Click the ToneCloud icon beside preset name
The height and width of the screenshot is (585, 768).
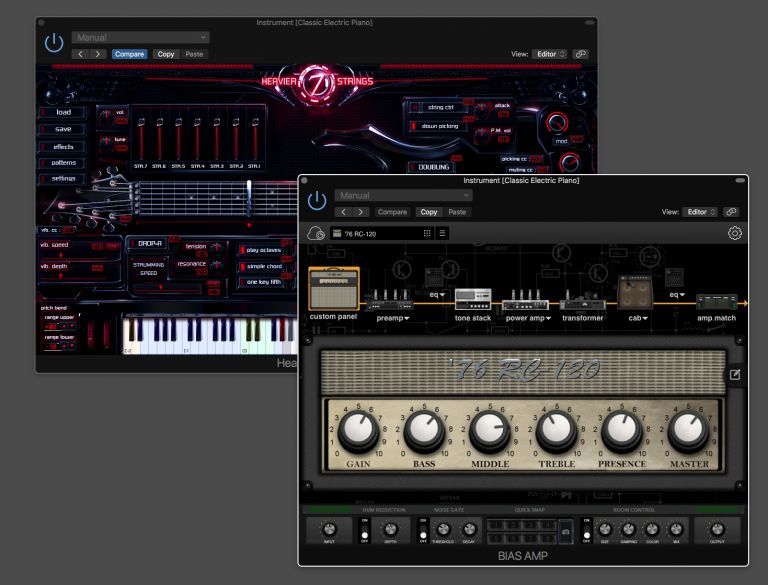coord(316,233)
